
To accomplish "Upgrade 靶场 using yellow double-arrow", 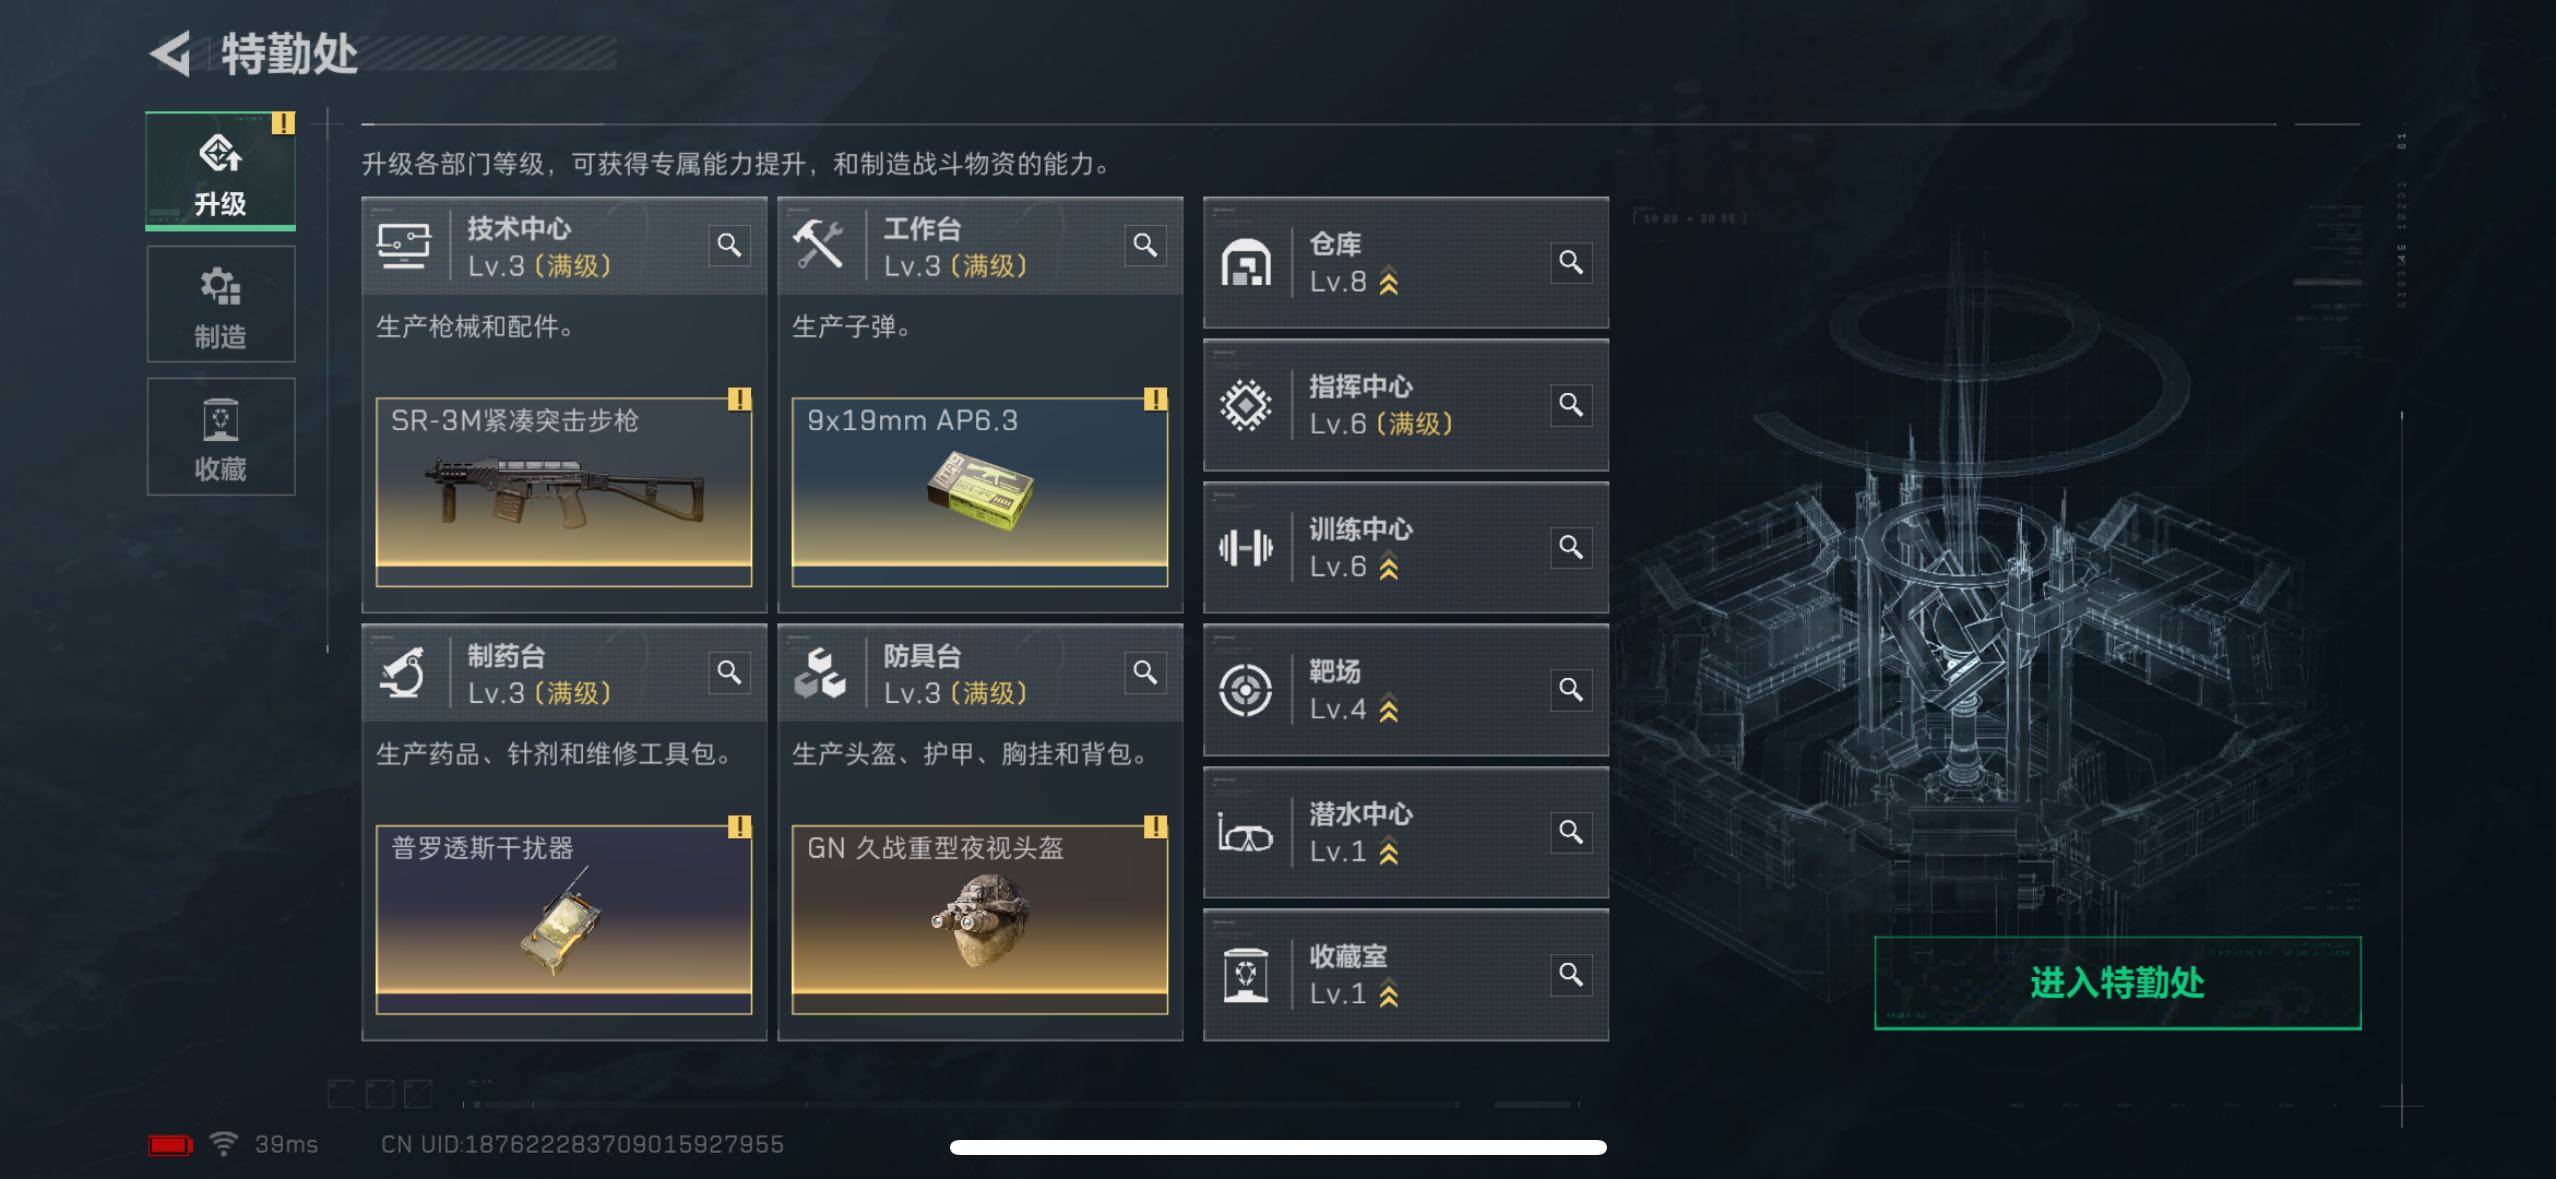I will 1388,710.
